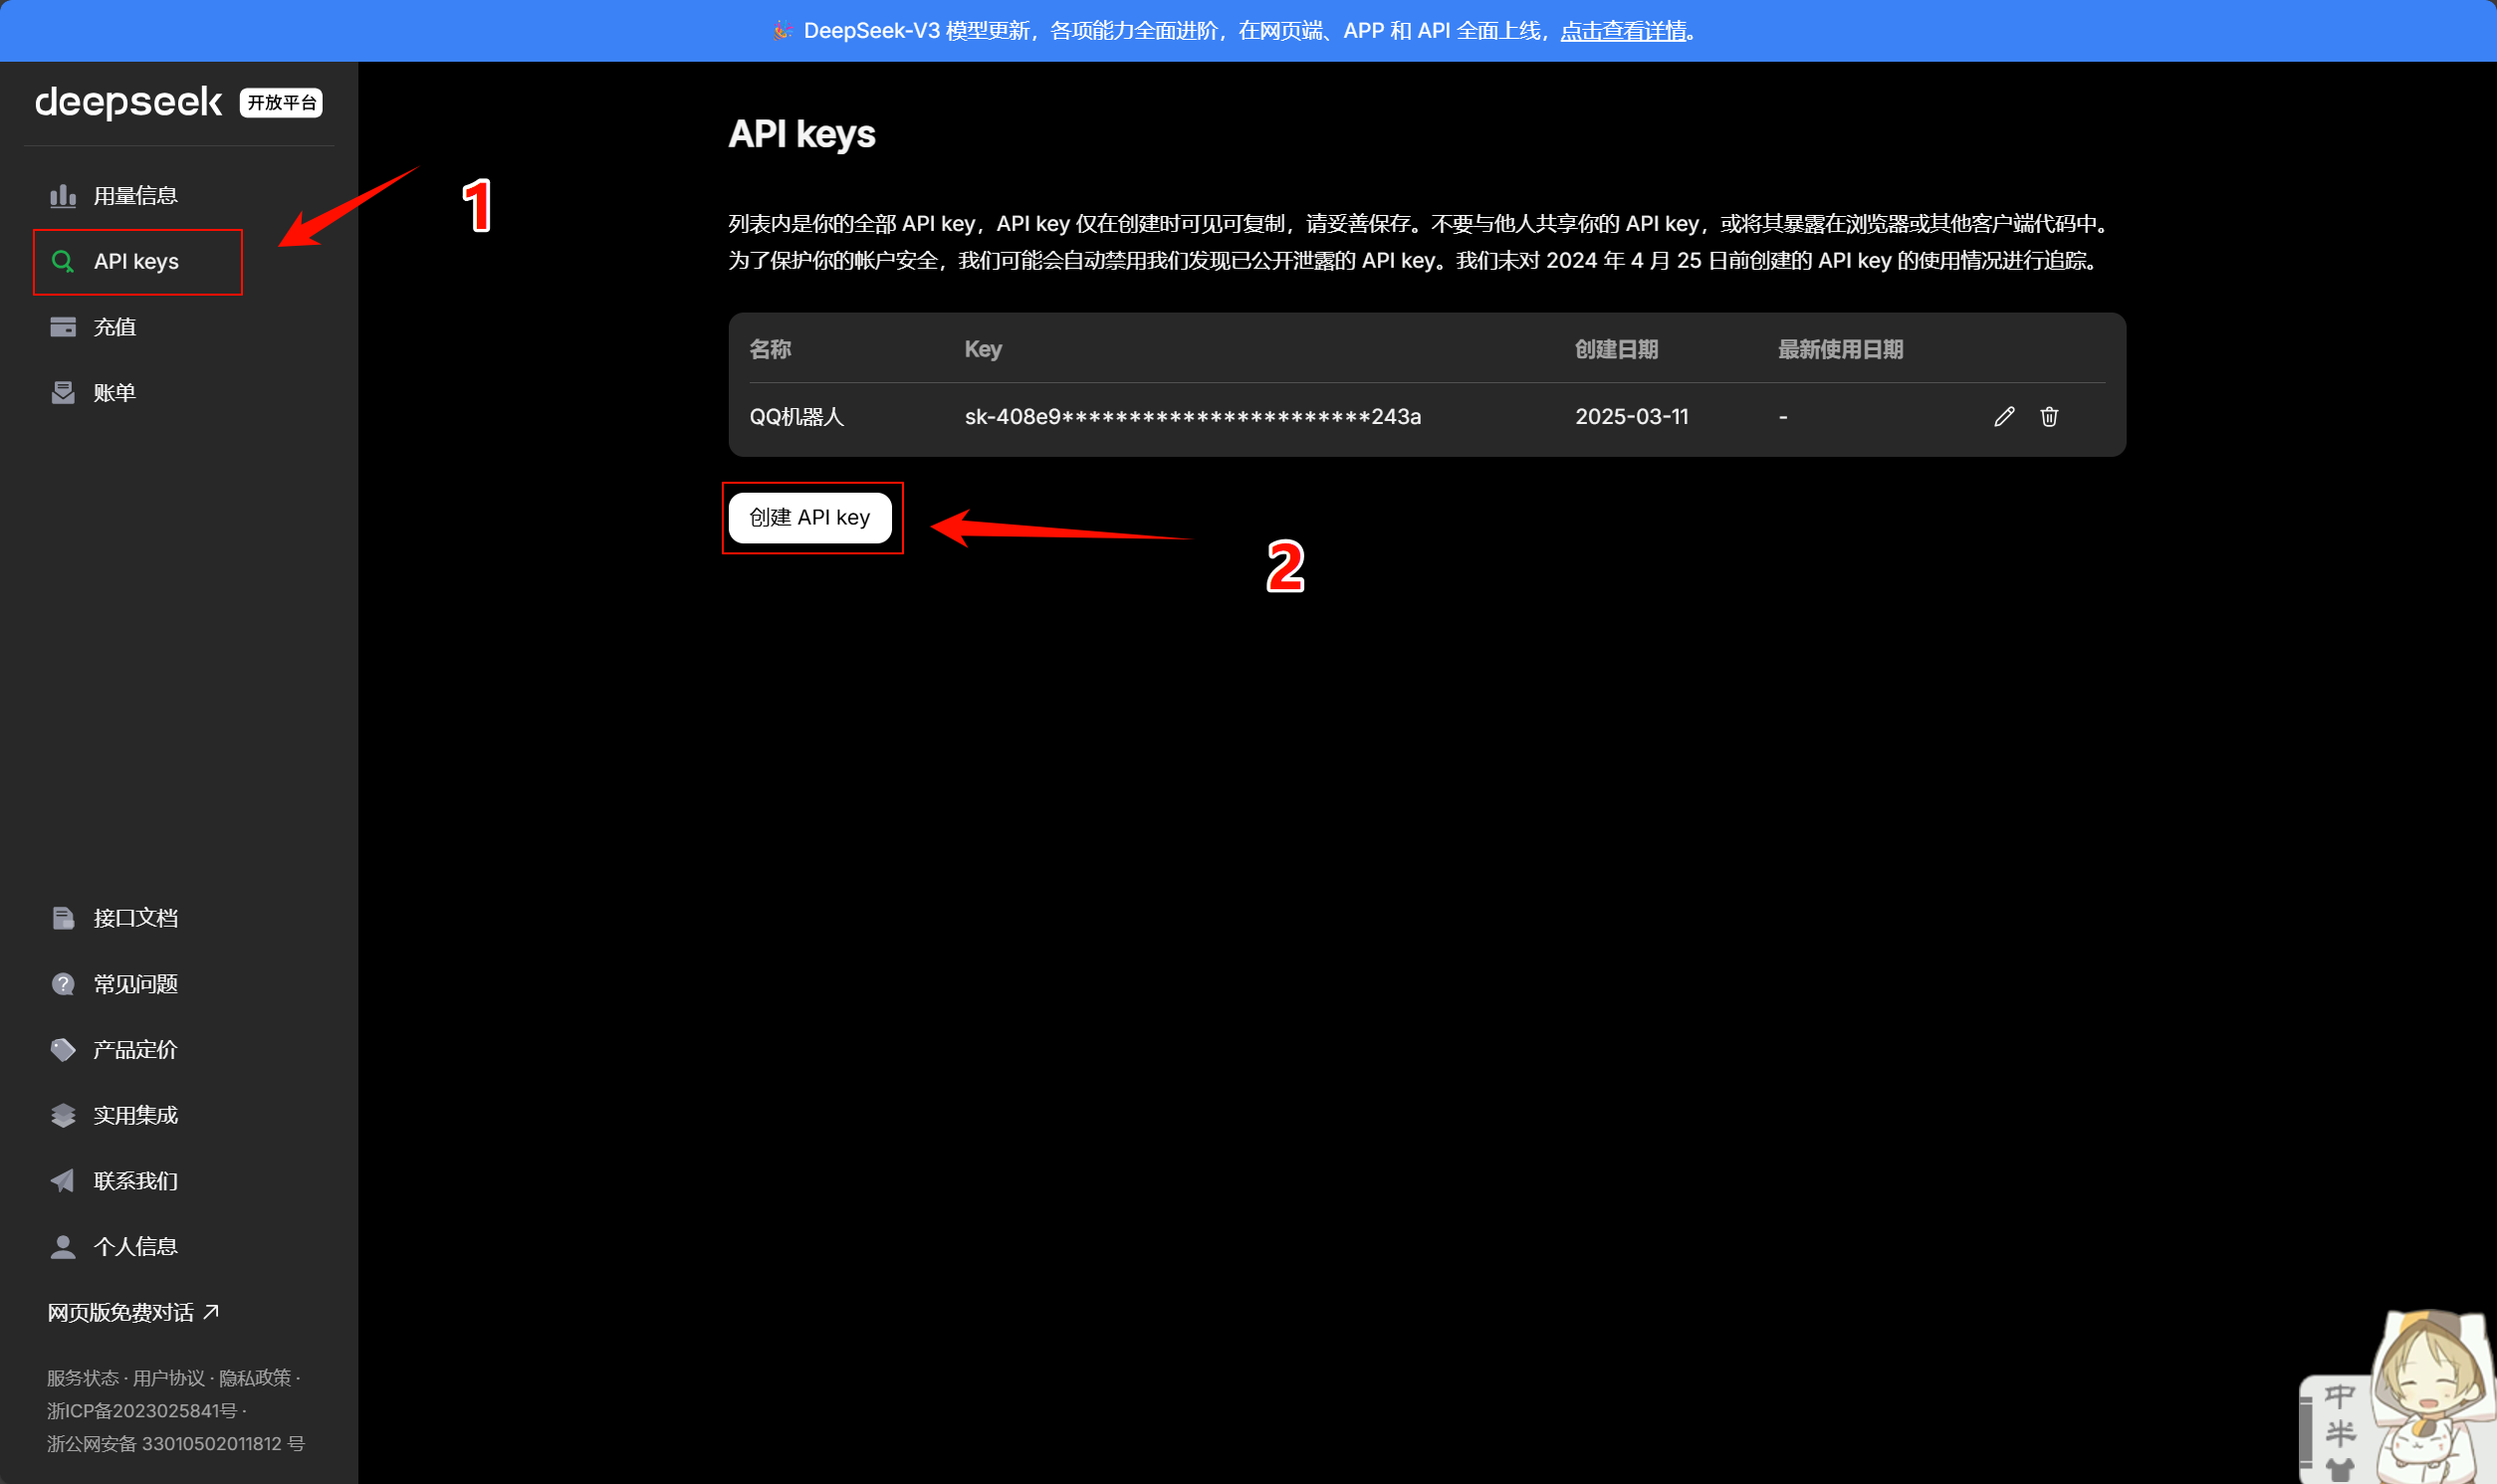Click the 最新使用日期 column header
The height and width of the screenshot is (1484, 2497).
[x=1840, y=349]
